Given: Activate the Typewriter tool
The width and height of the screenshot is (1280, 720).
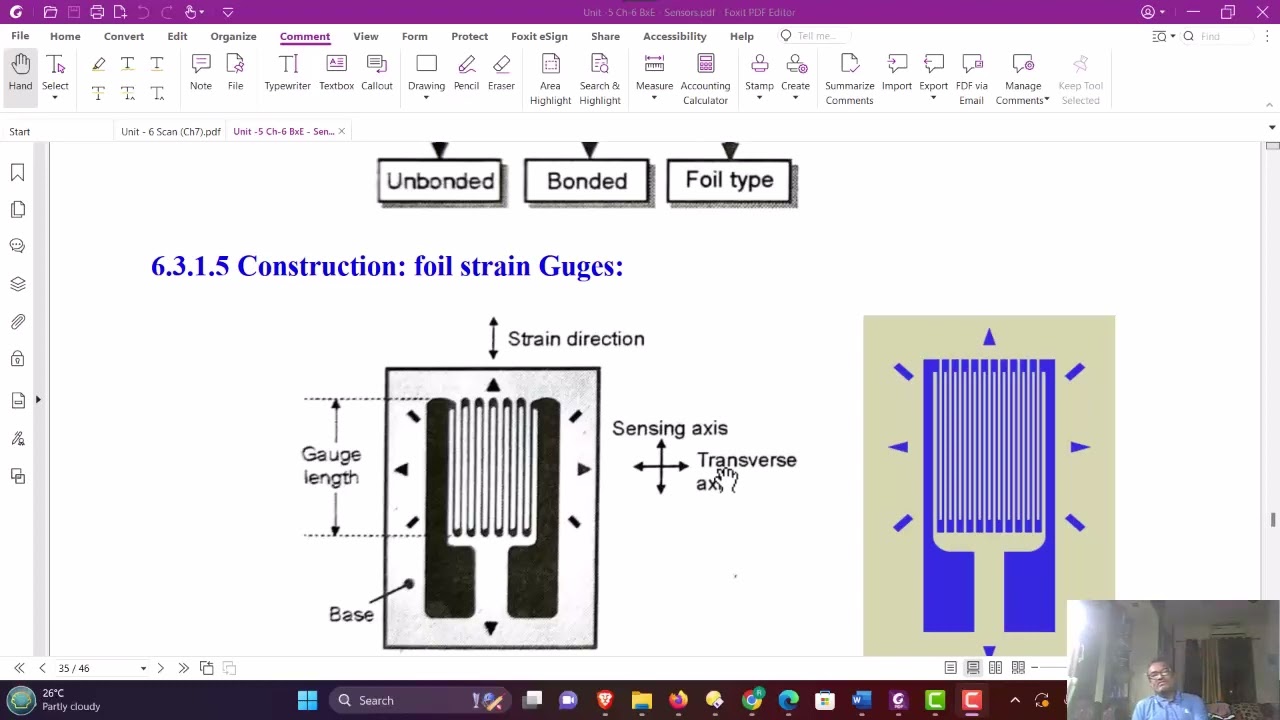Looking at the screenshot, I should [288, 72].
